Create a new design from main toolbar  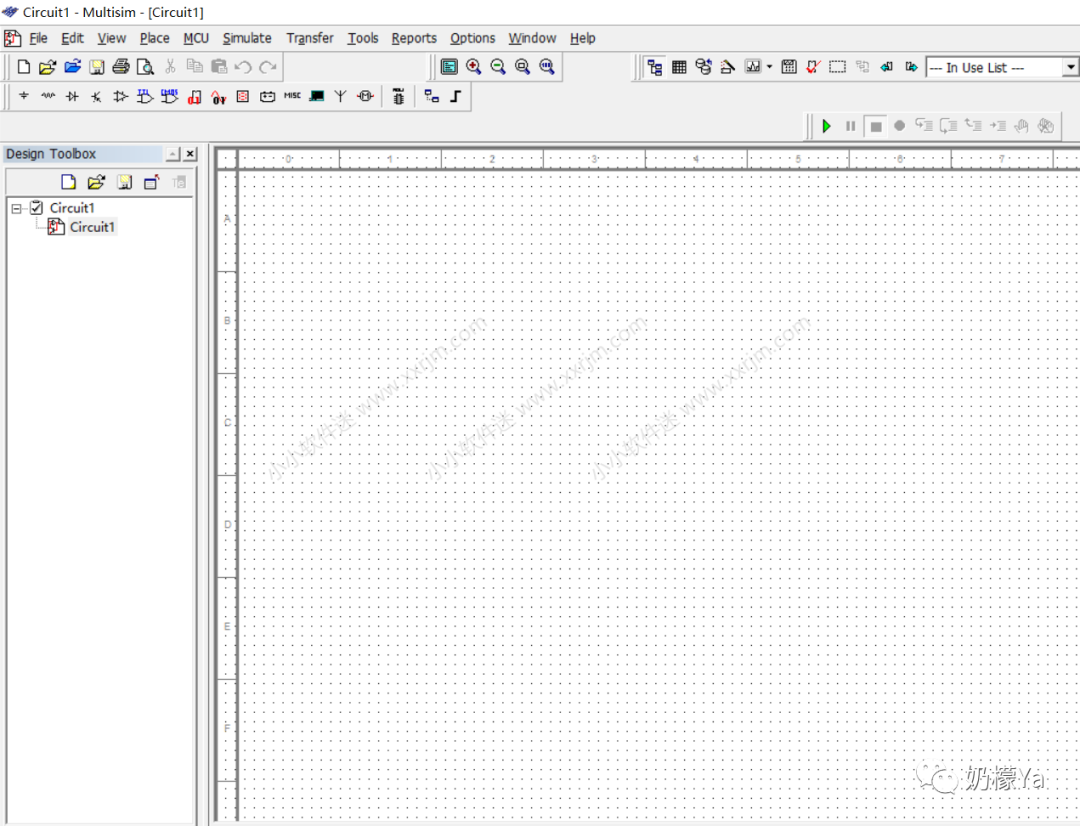point(23,67)
